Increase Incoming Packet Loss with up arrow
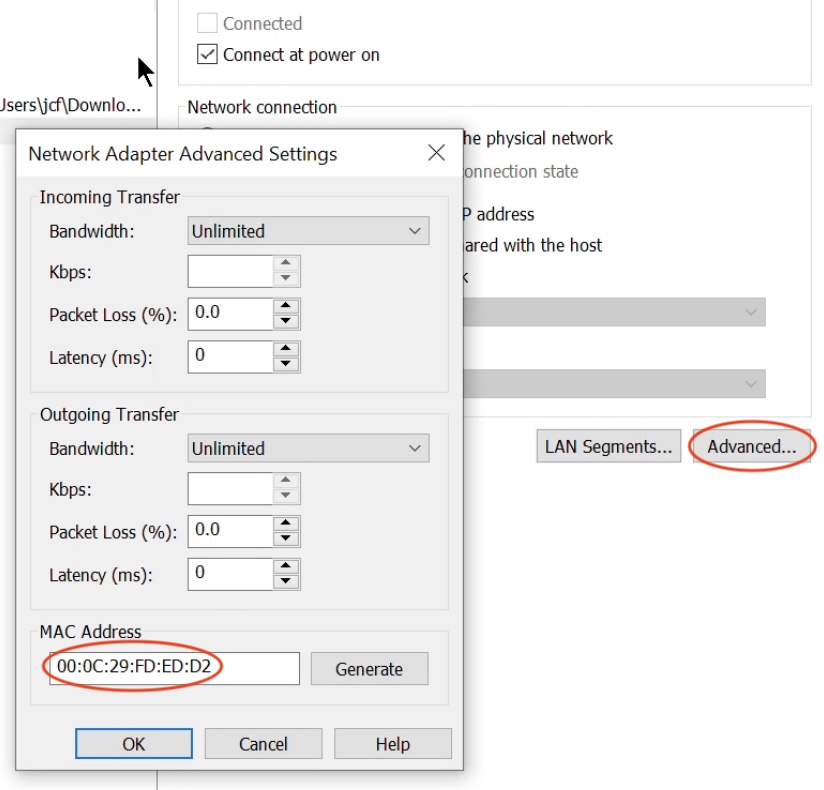 pos(287,305)
